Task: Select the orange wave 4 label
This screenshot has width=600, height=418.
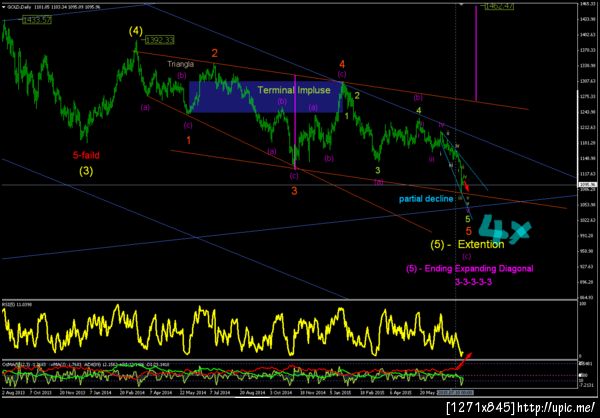Action: click(342, 64)
